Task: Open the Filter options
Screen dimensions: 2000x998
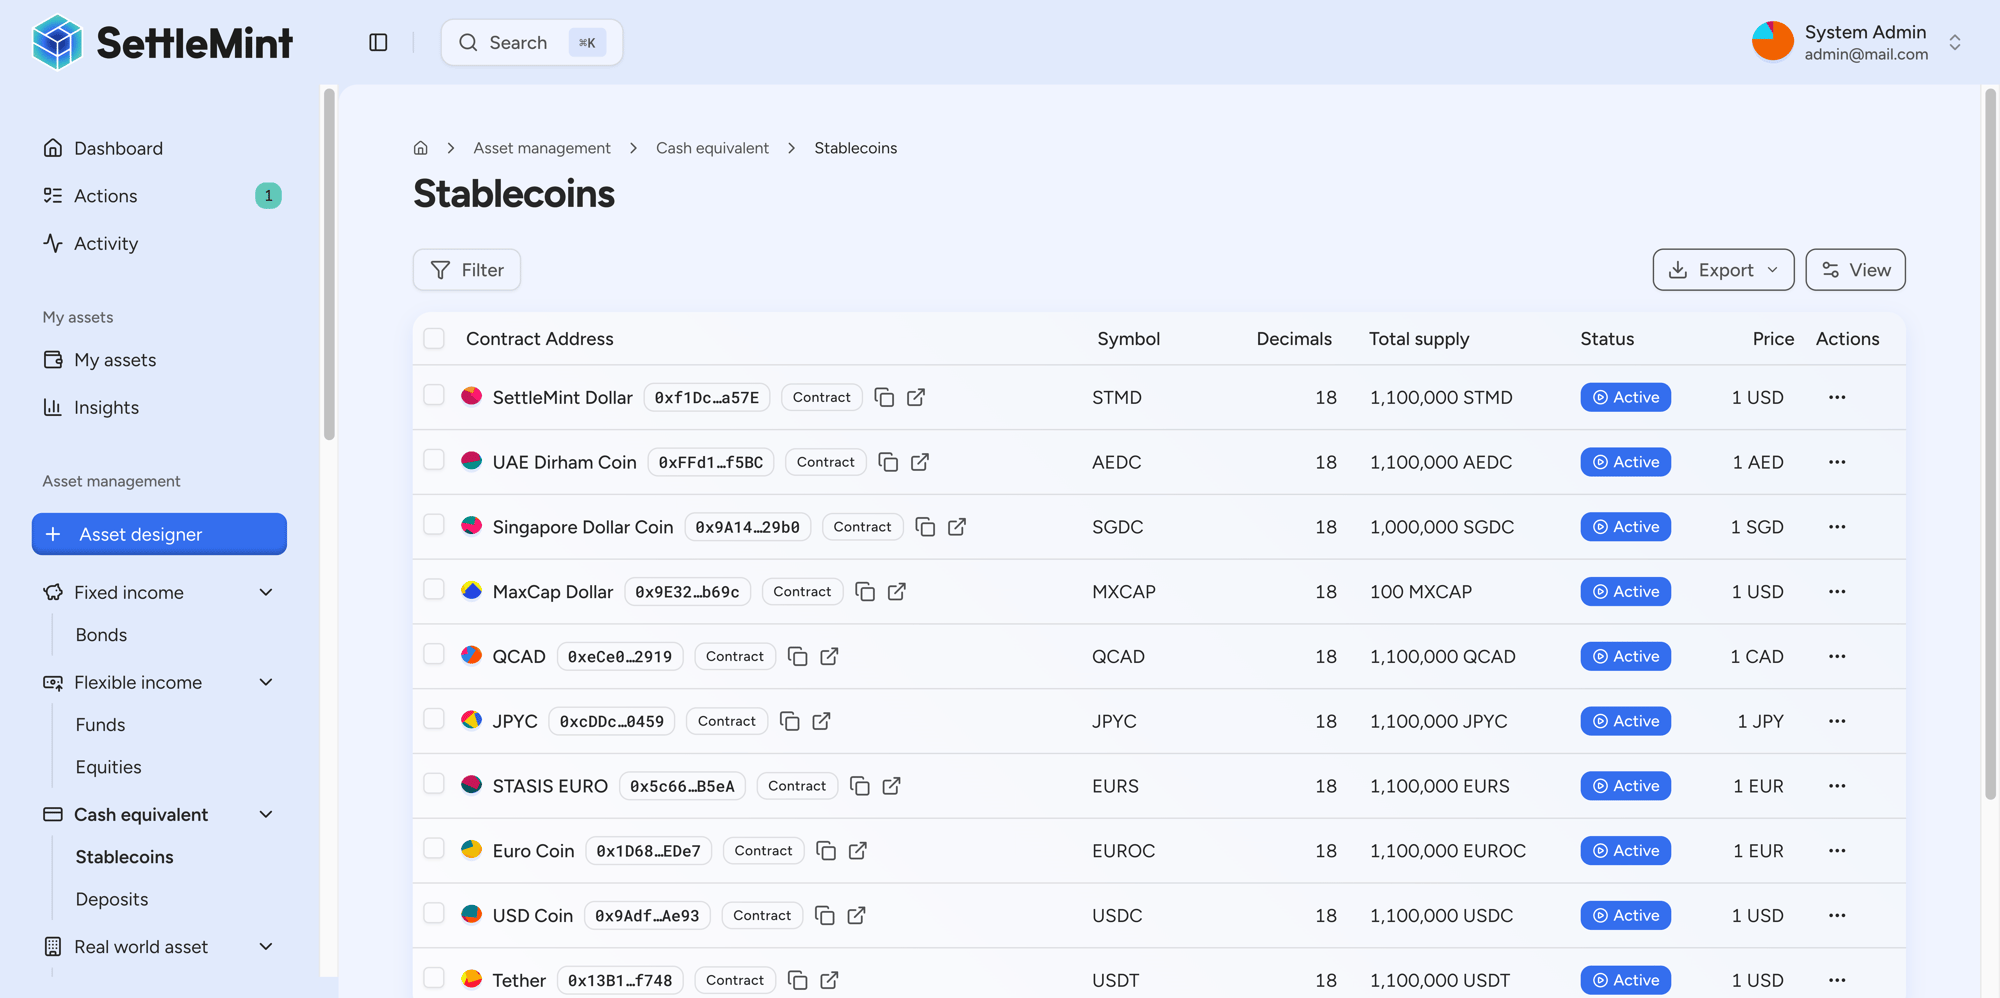Action: 466,269
